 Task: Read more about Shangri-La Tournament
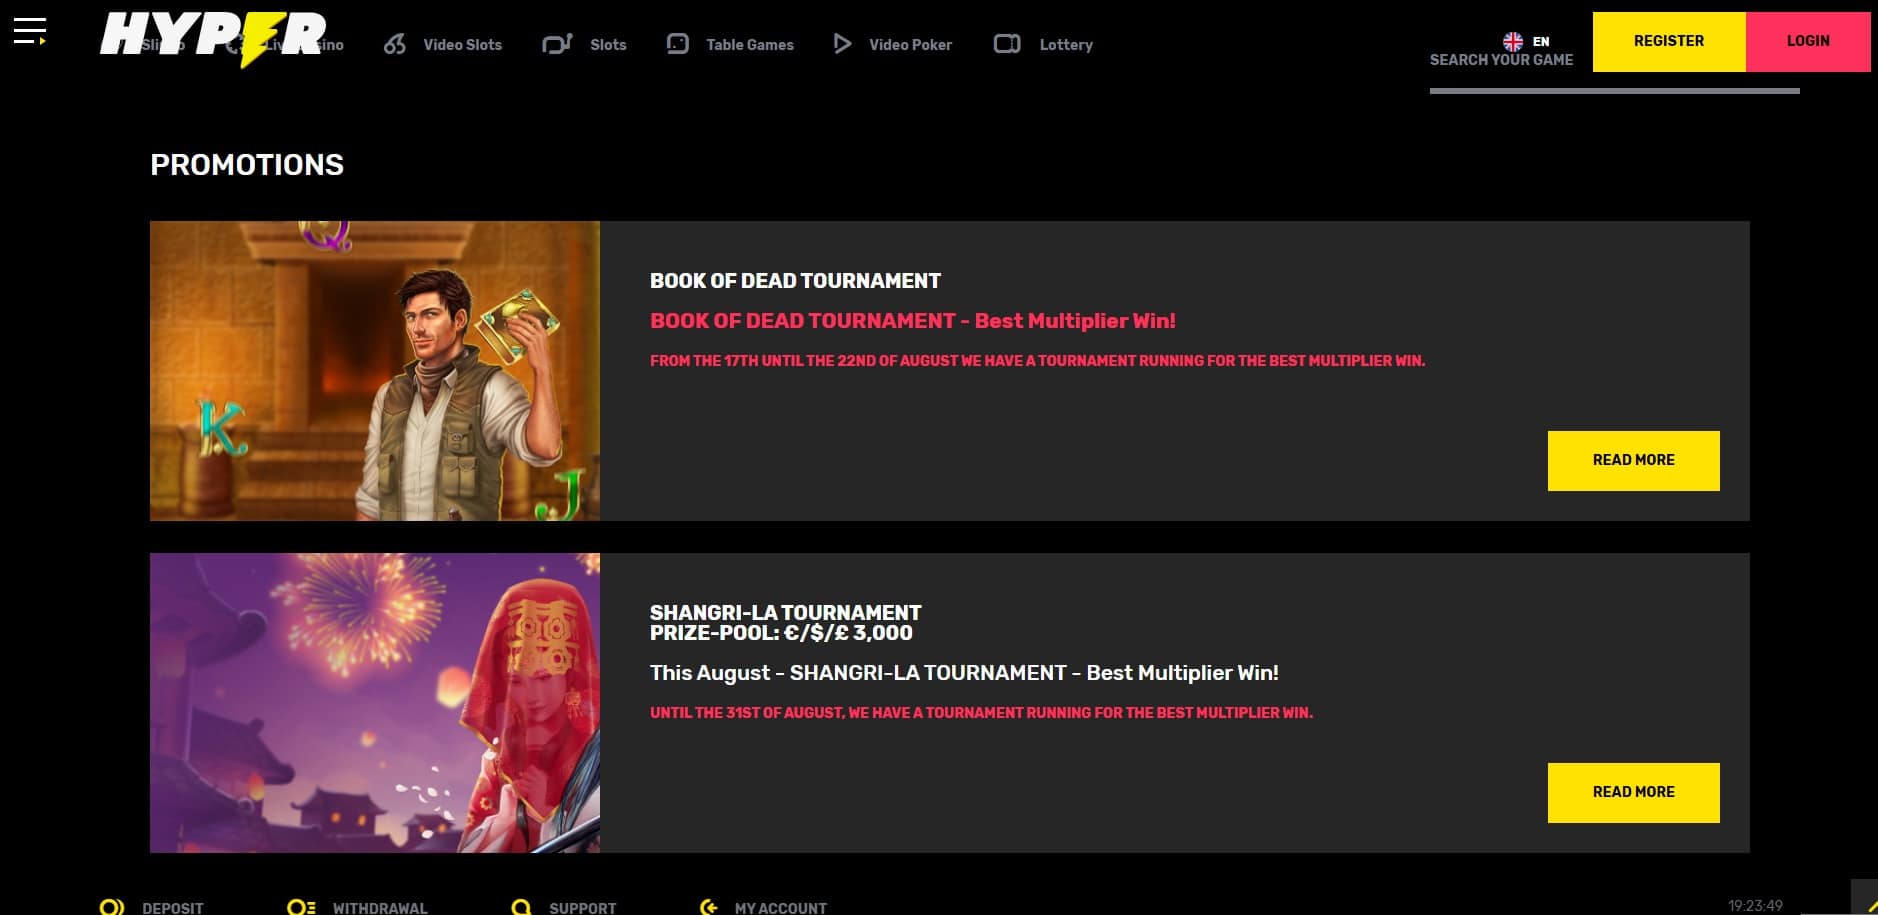[1633, 792]
